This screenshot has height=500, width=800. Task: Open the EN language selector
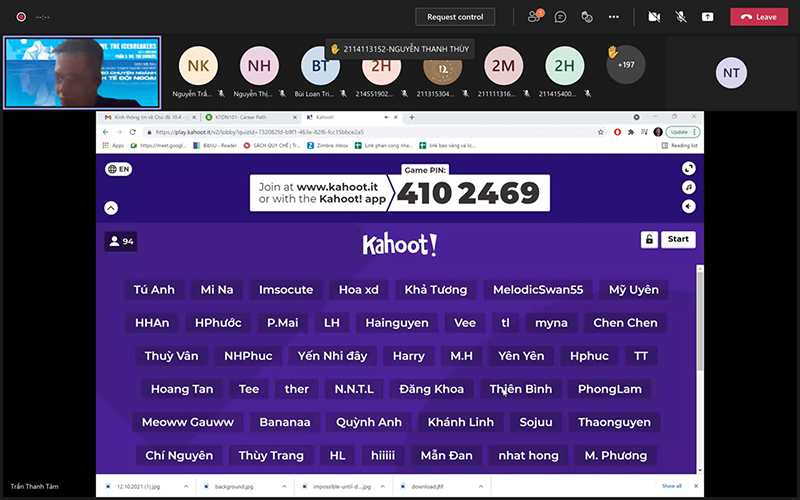pos(118,169)
